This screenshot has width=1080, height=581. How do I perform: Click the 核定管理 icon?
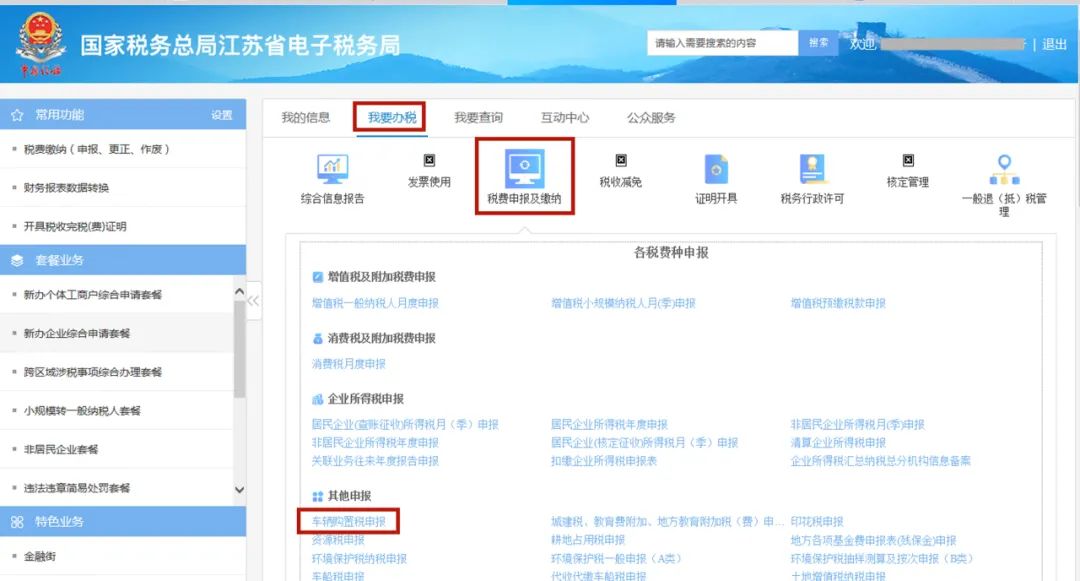[x=908, y=160]
